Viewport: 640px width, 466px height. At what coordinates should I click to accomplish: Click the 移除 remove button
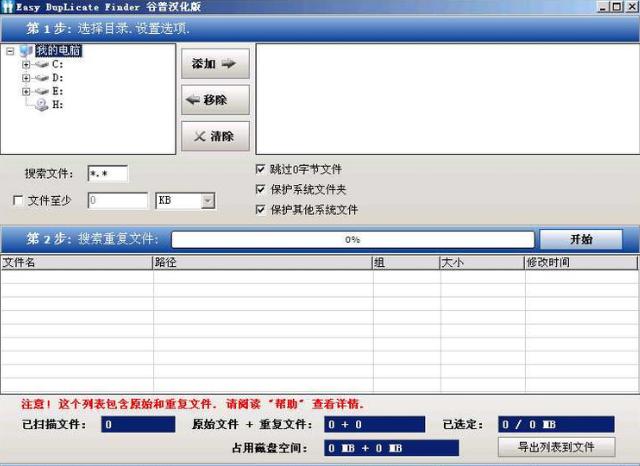tap(215, 100)
